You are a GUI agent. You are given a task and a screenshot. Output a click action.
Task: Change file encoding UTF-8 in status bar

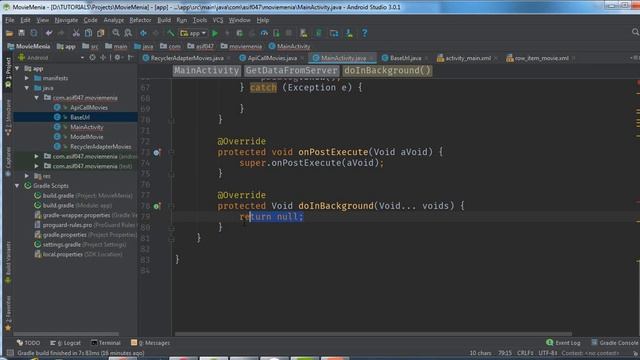click(x=548, y=353)
